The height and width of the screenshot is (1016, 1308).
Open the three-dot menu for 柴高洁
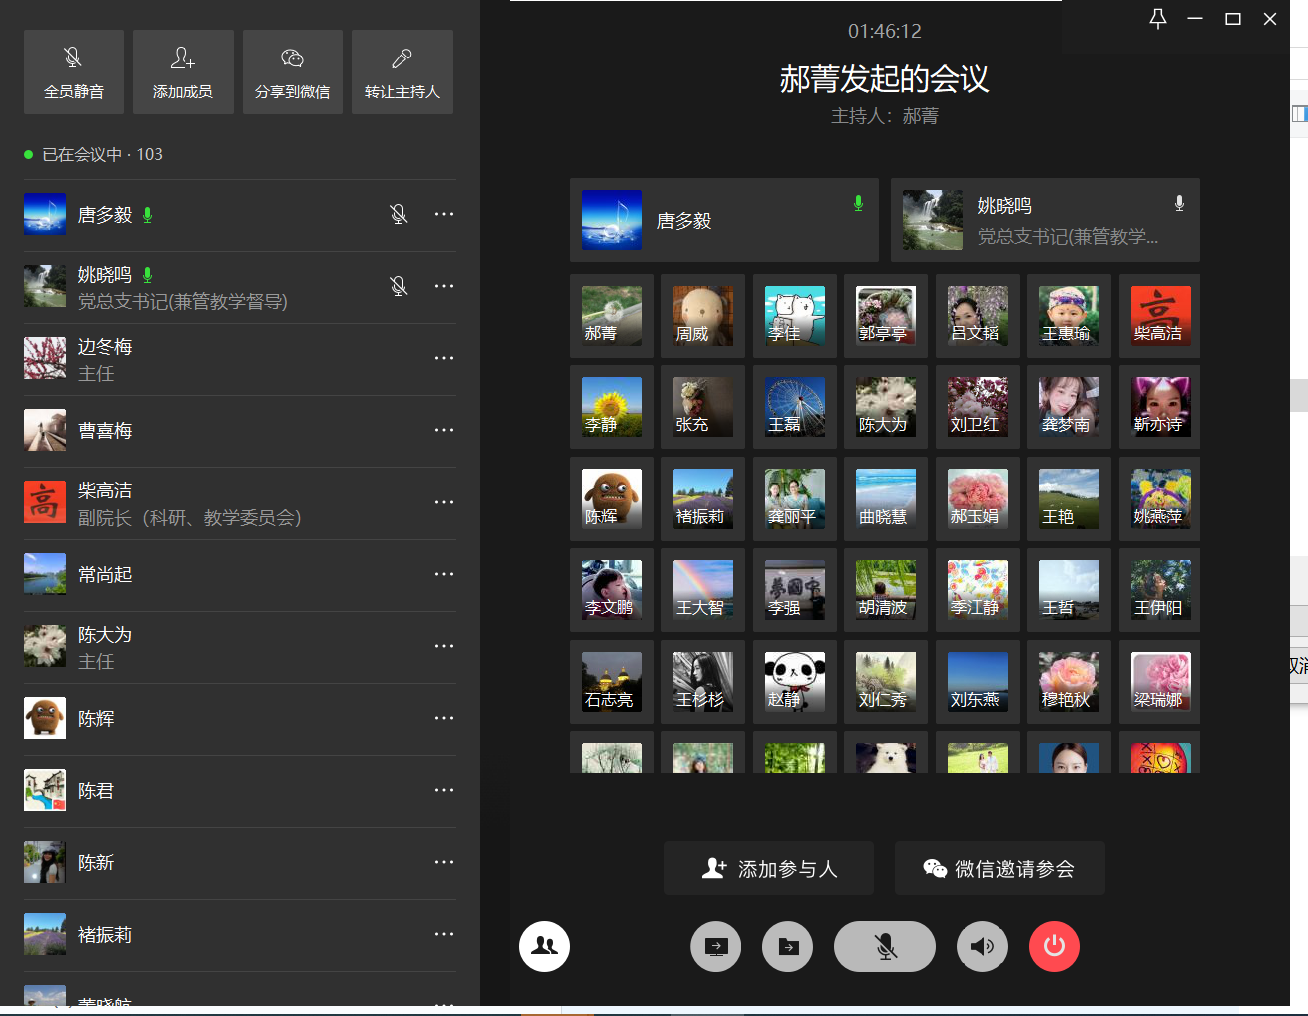click(444, 502)
